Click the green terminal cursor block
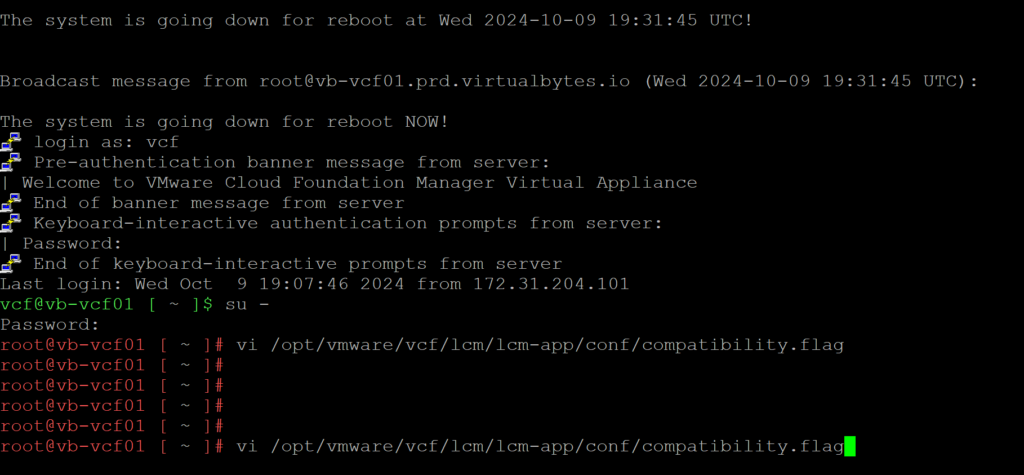 click(850, 446)
